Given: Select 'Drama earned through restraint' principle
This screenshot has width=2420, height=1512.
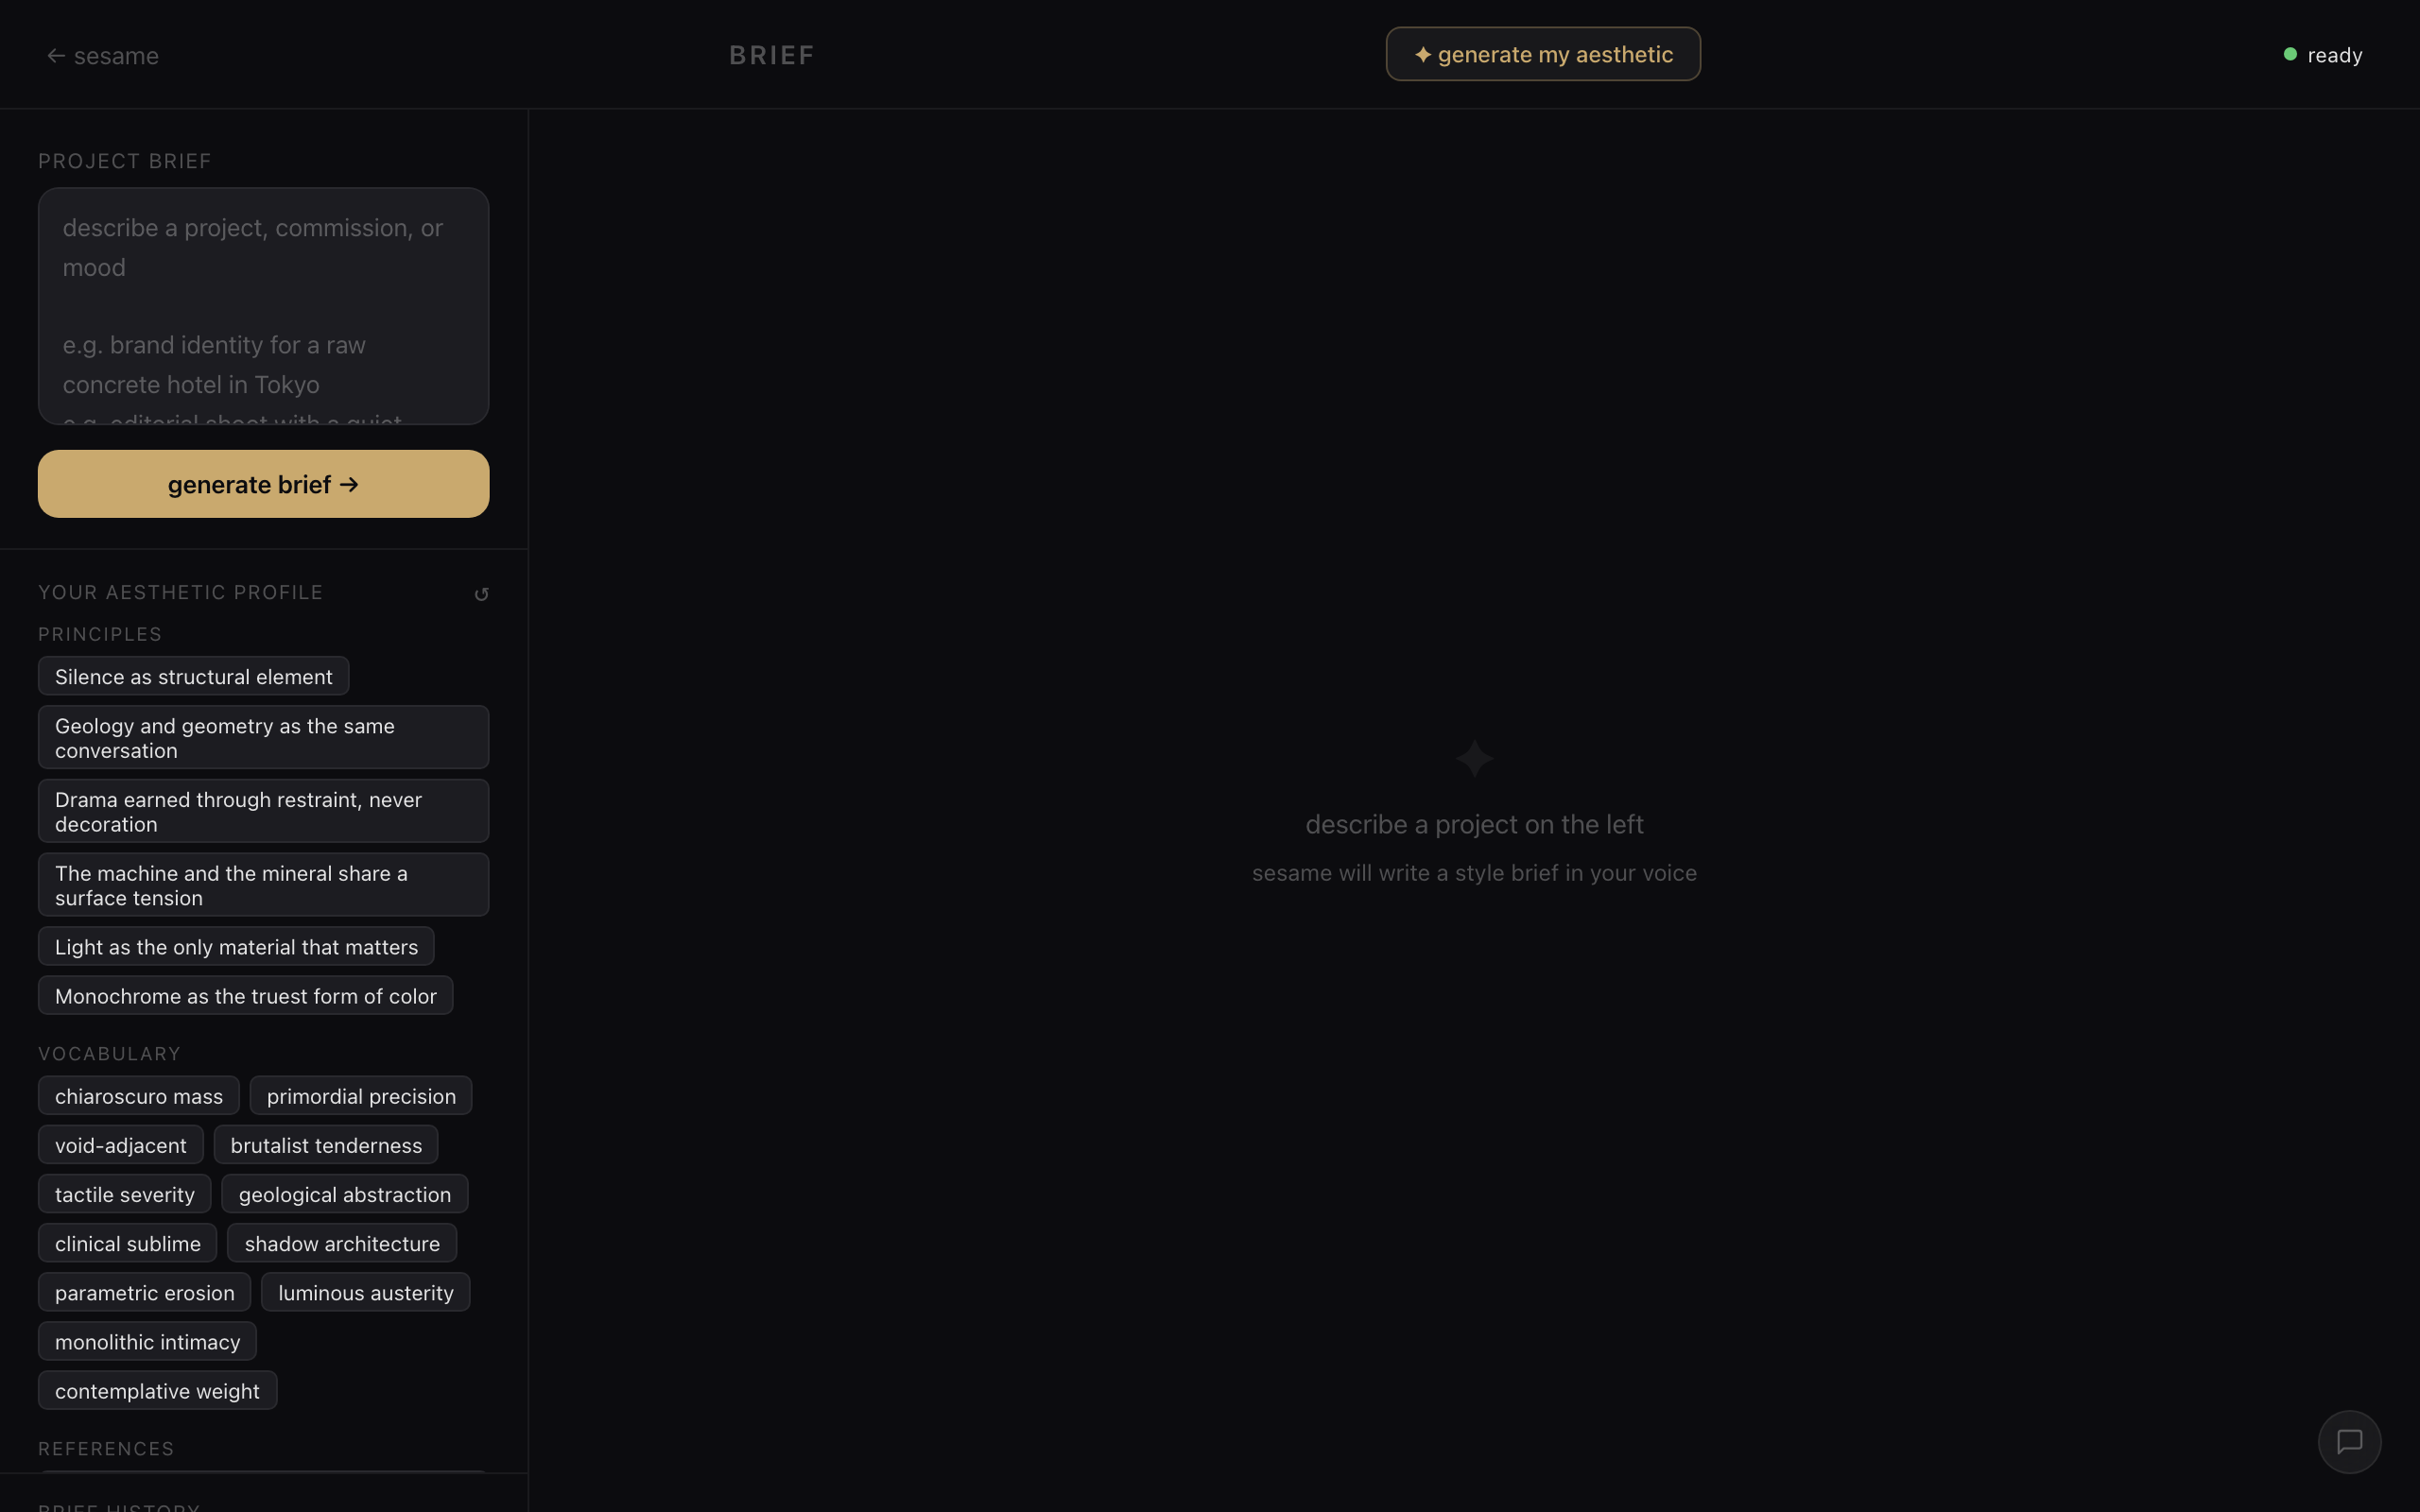Looking at the screenshot, I should [263, 811].
